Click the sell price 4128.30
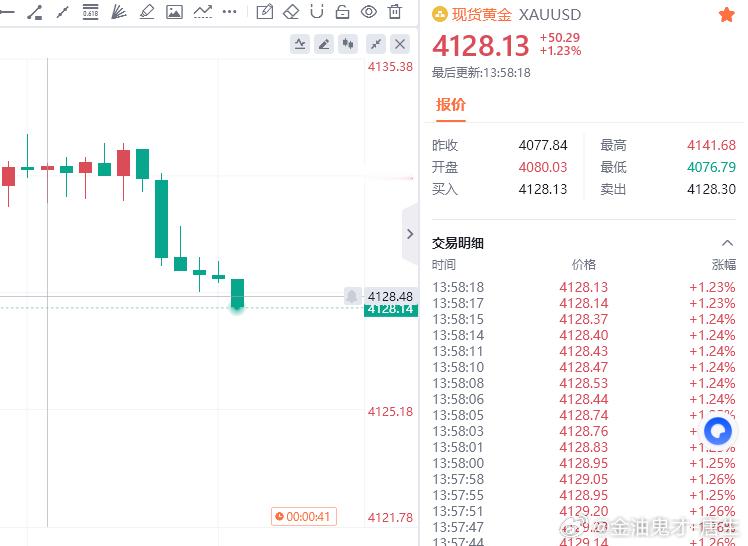 (711, 189)
